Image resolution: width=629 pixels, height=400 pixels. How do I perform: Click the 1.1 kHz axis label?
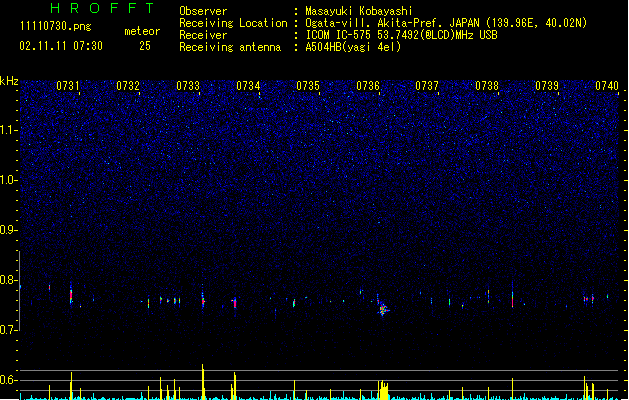tap(8, 130)
